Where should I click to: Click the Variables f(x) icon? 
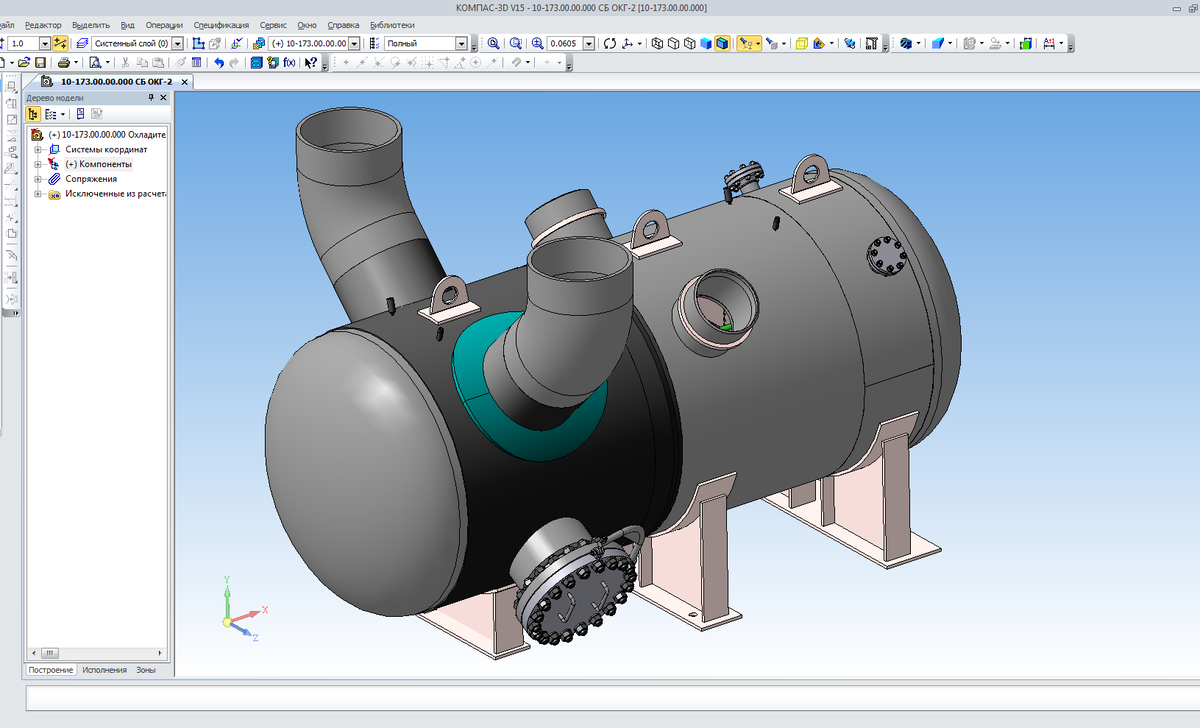(x=289, y=62)
